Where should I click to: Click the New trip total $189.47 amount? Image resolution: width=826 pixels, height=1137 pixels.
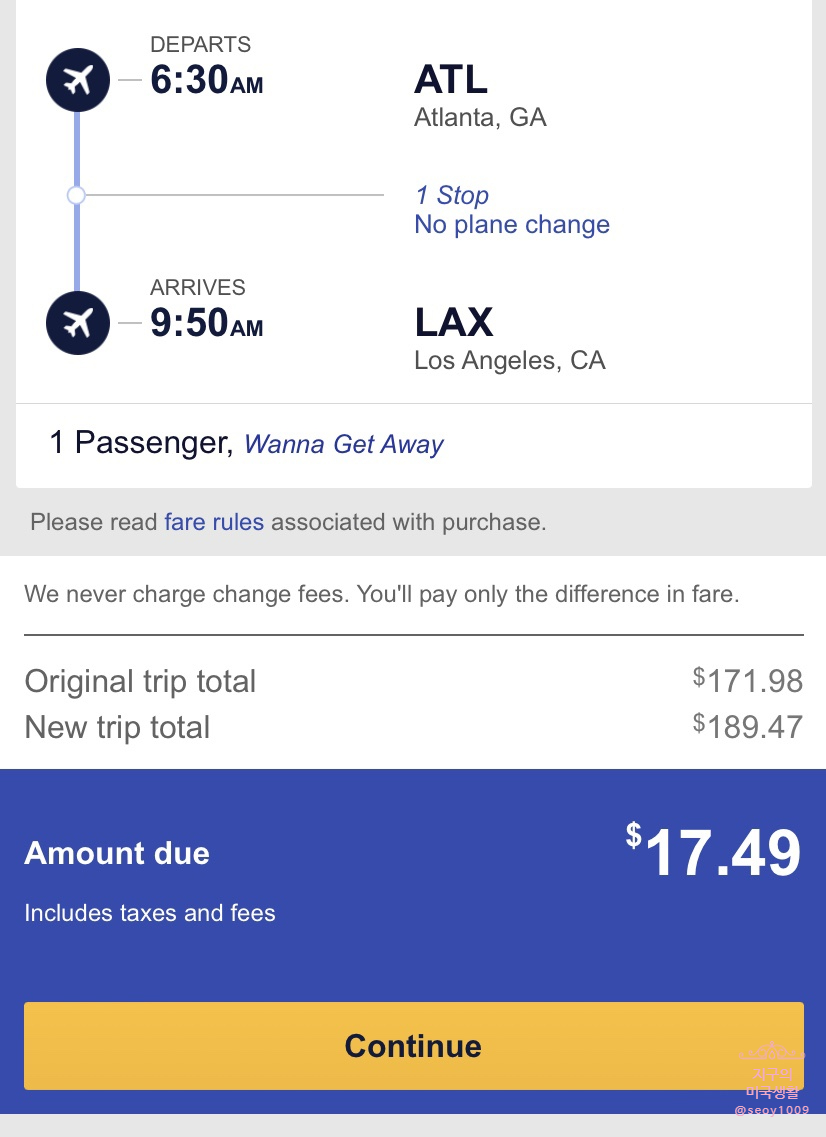(748, 727)
